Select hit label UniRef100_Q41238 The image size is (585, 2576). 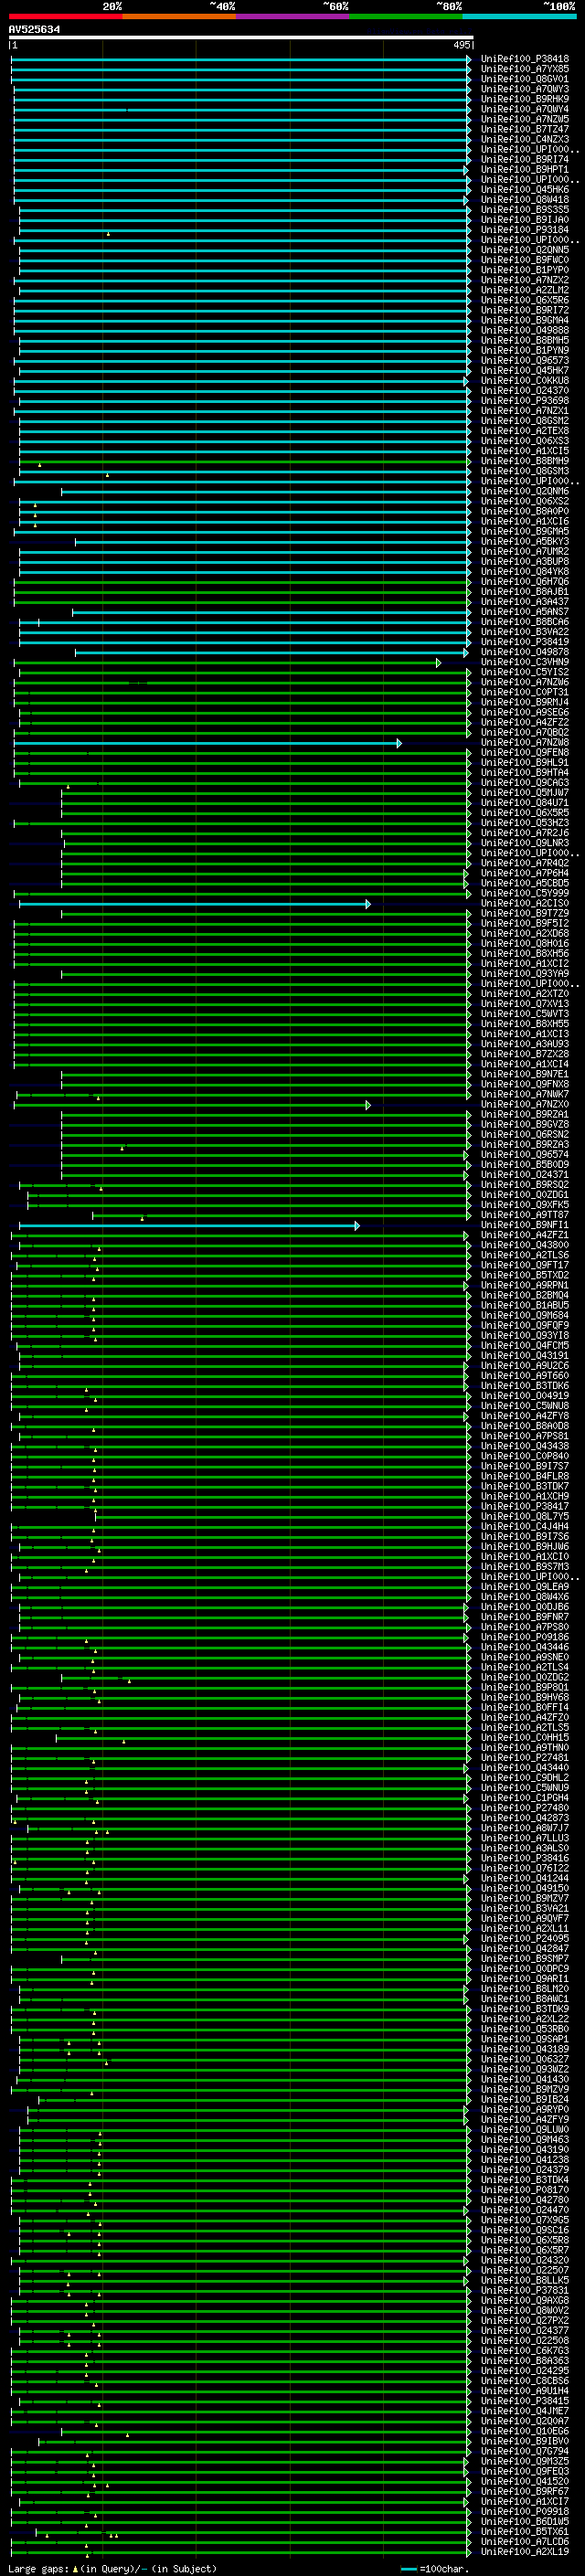coord(525,2159)
